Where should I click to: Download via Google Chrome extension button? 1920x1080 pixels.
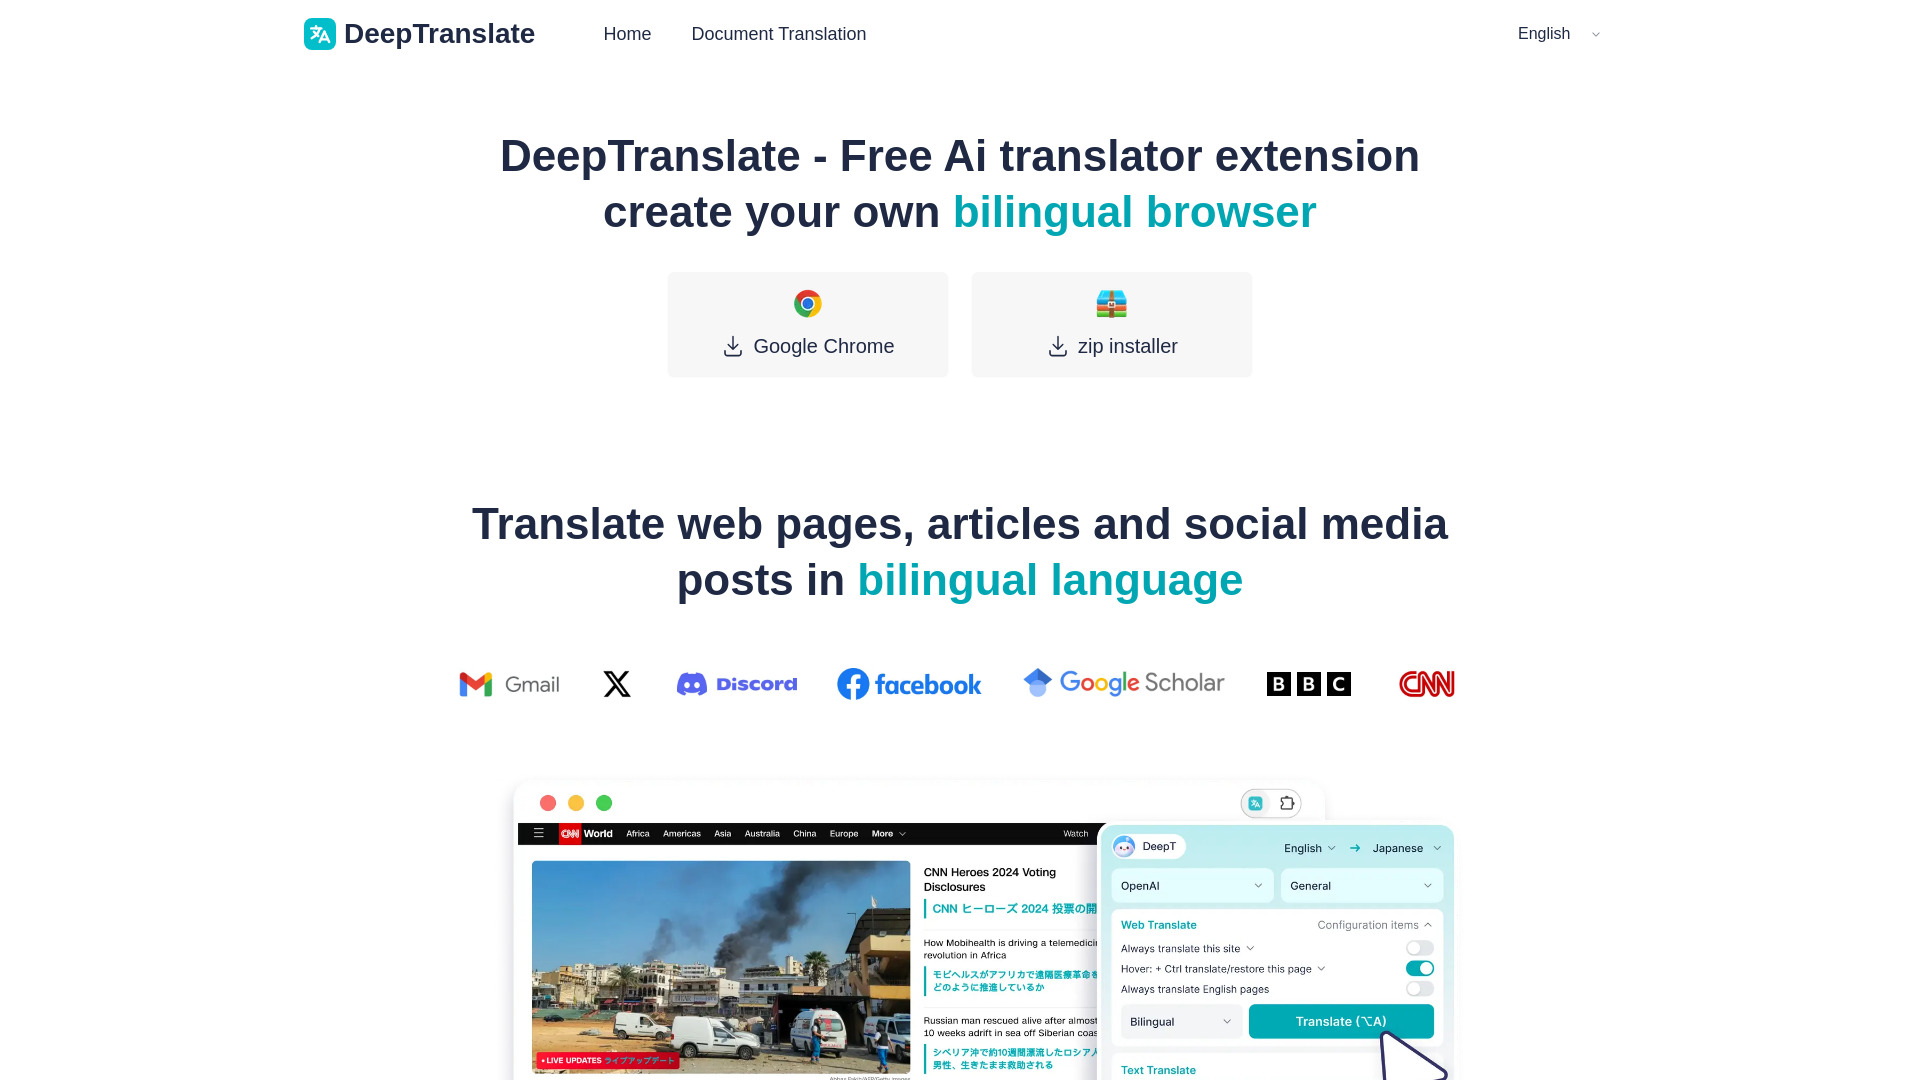pyautogui.click(x=806, y=323)
